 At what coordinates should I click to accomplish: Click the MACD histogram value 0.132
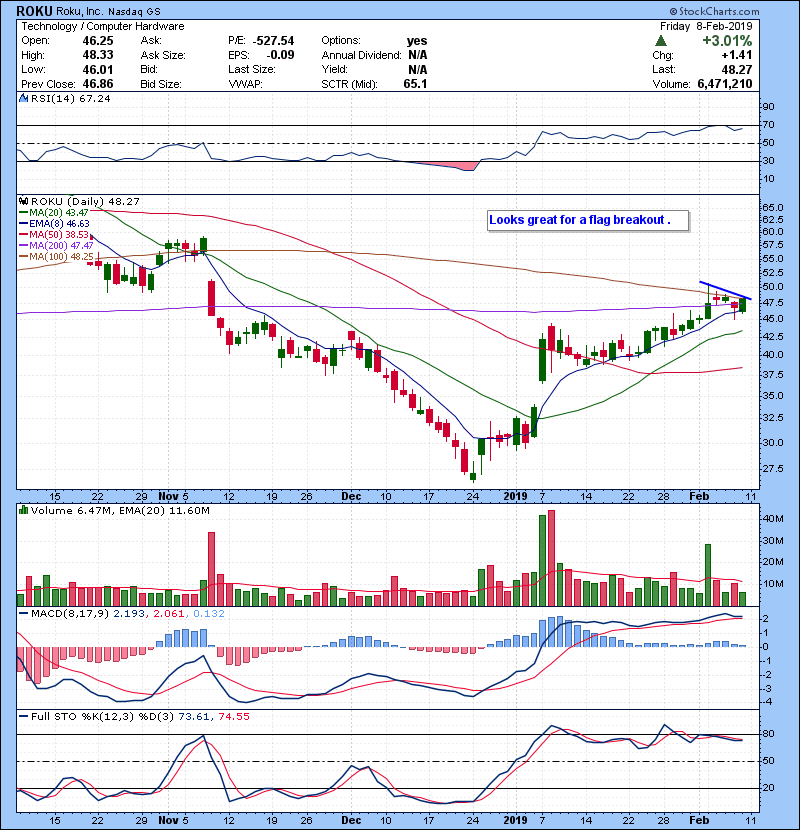[209, 614]
